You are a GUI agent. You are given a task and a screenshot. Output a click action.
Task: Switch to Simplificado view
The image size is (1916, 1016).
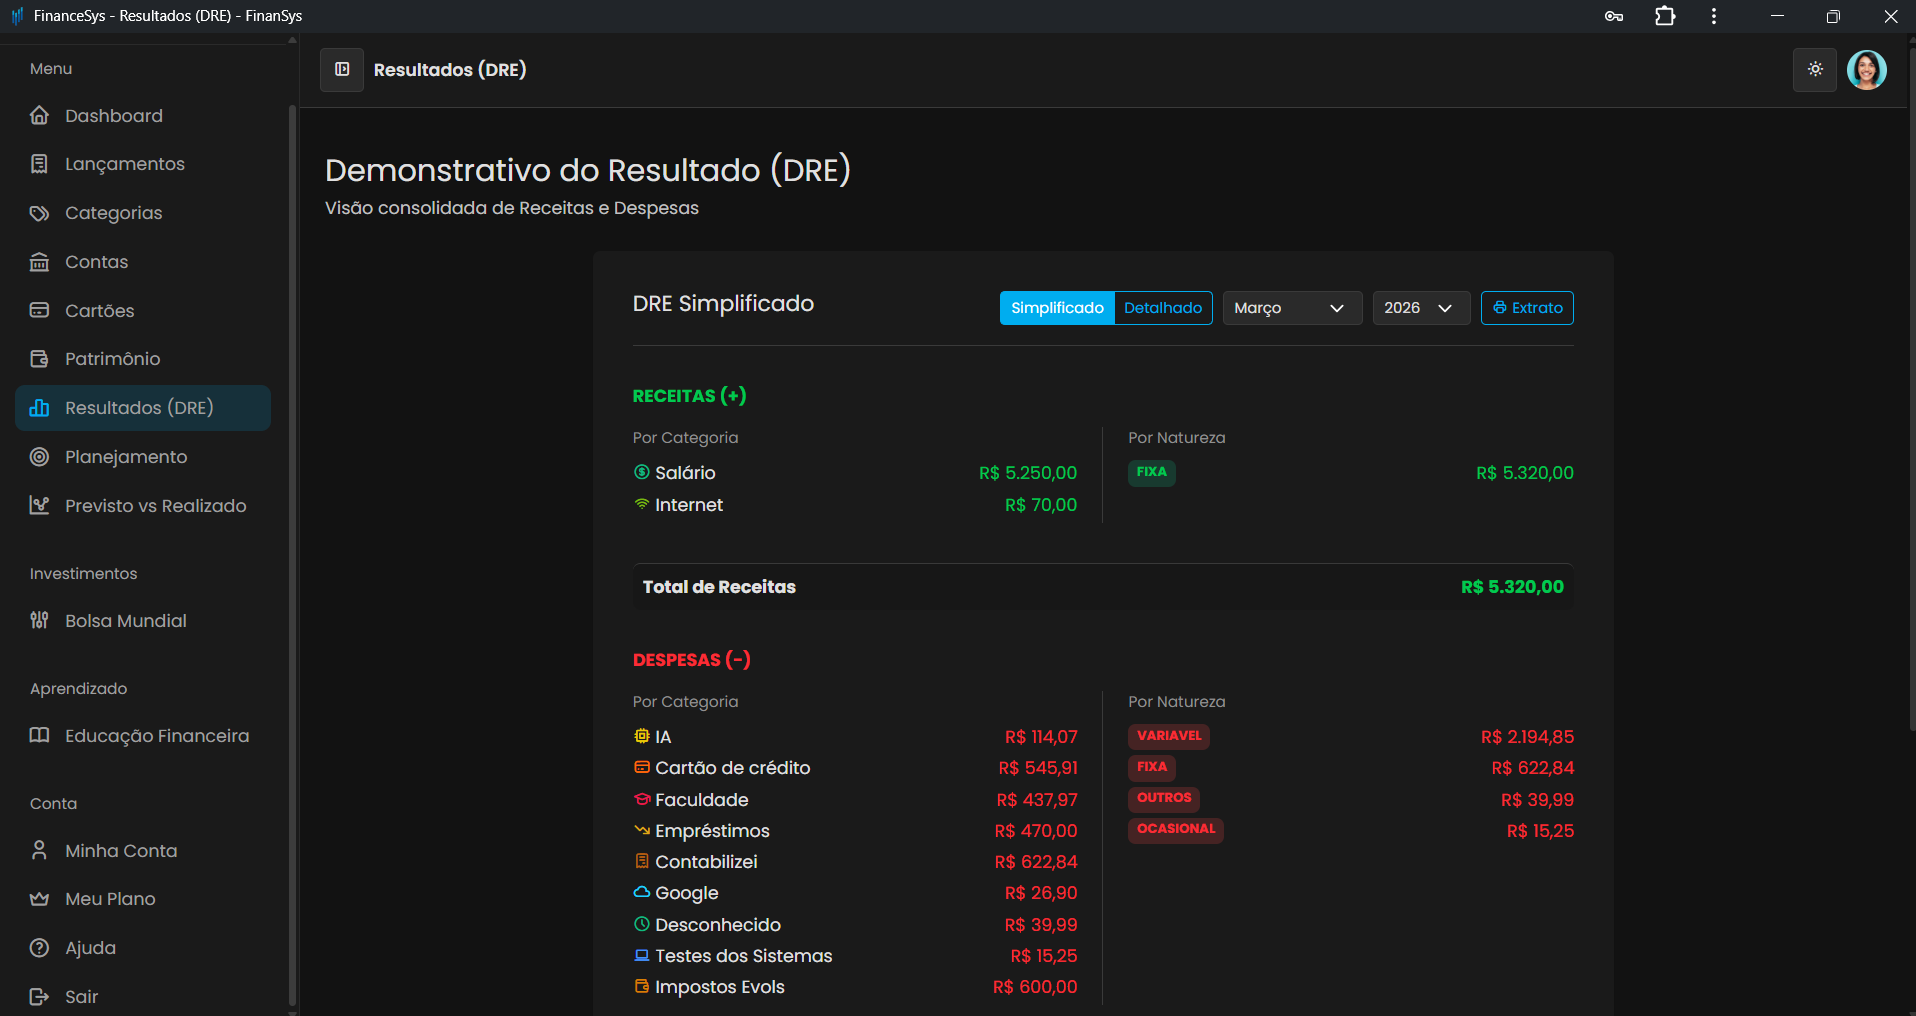(1057, 308)
